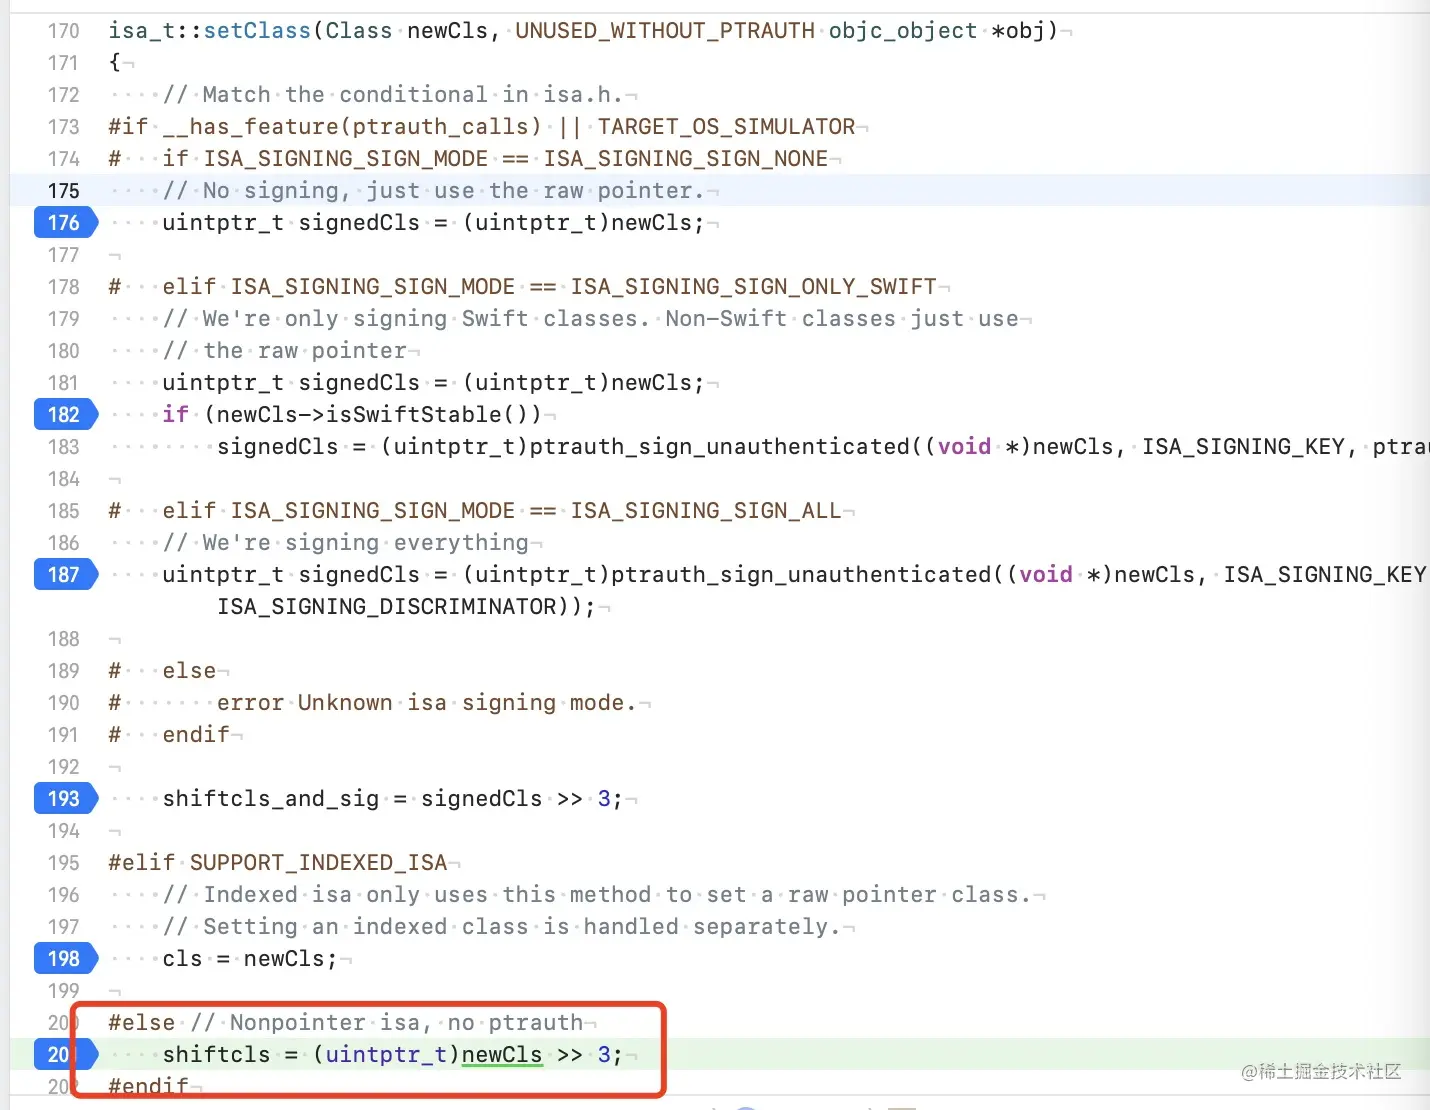Click 'cls = newCls;' on line 198
This screenshot has height=1110, width=1430.
[x=250, y=958]
